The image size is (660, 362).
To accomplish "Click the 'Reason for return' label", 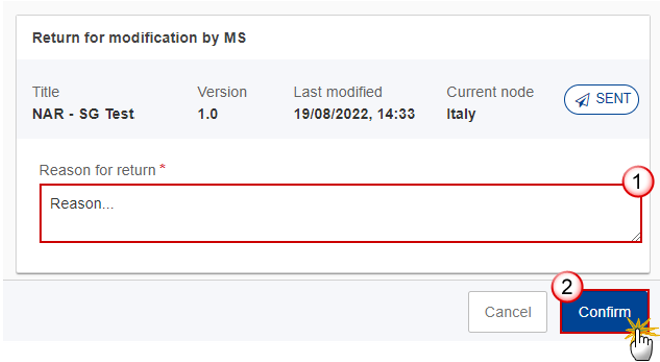I will point(97,170).
